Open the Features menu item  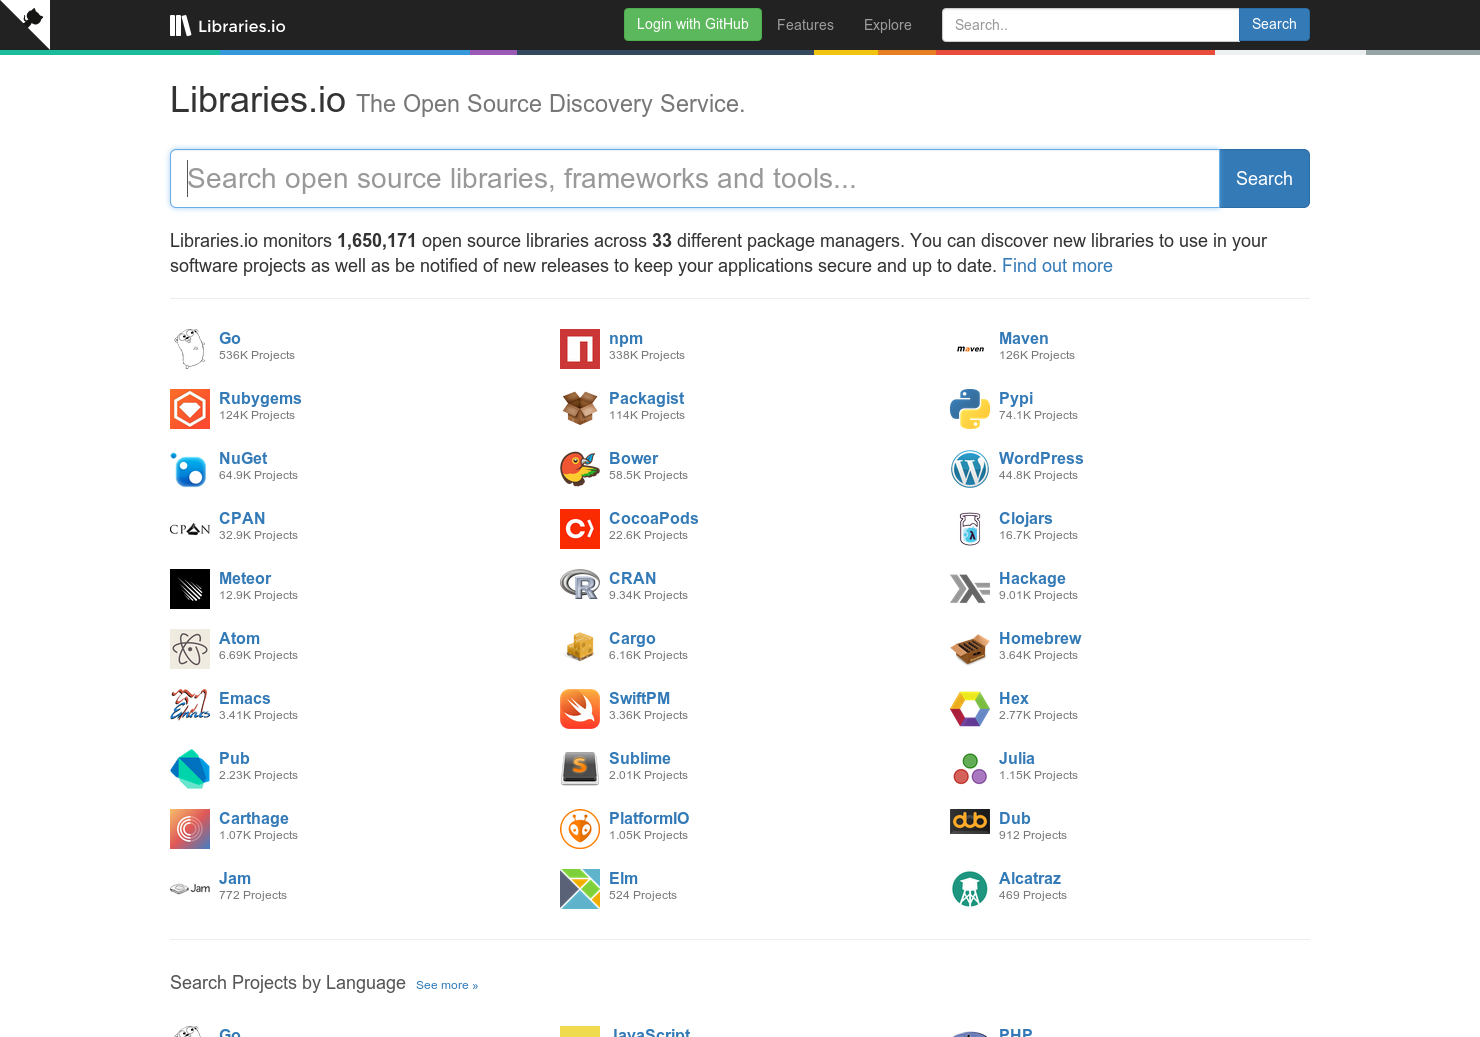pyautogui.click(x=805, y=25)
